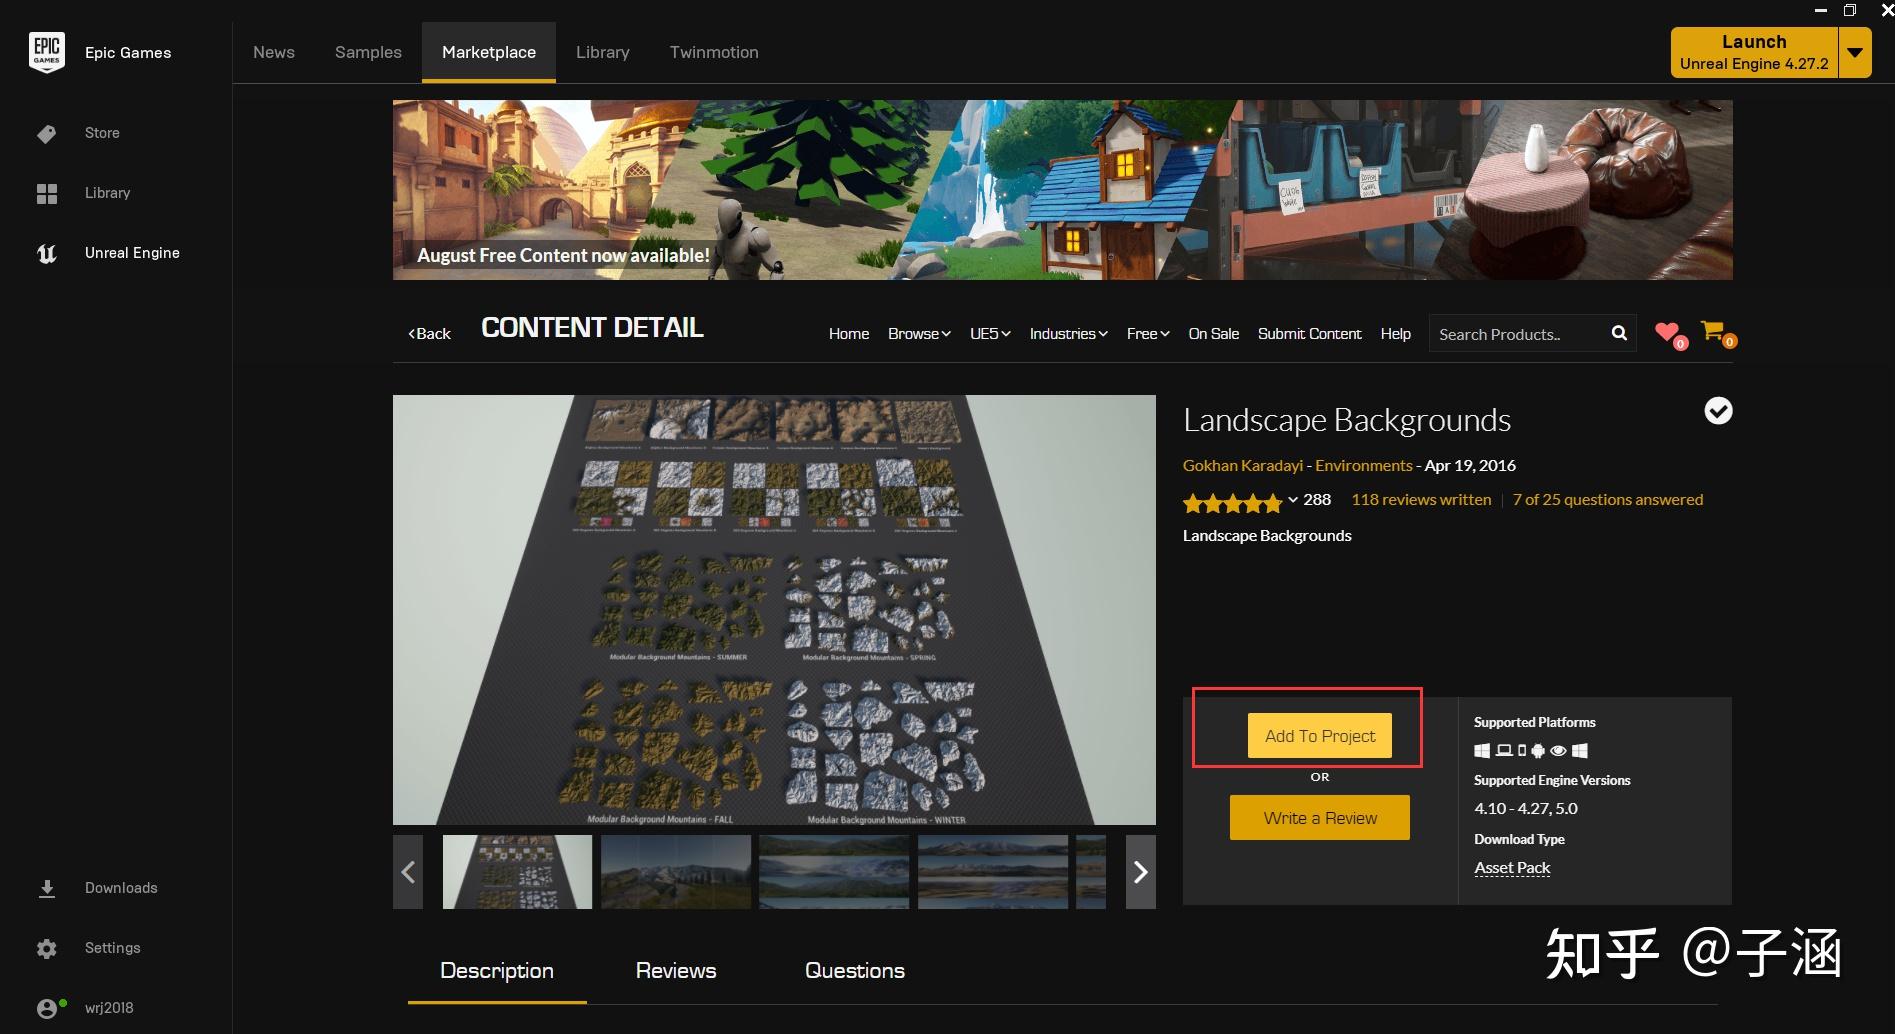Screen dimensions: 1895x1034
Task: Click the Write a Review button
Action: pyautogui.click(x=1320, y=818)
